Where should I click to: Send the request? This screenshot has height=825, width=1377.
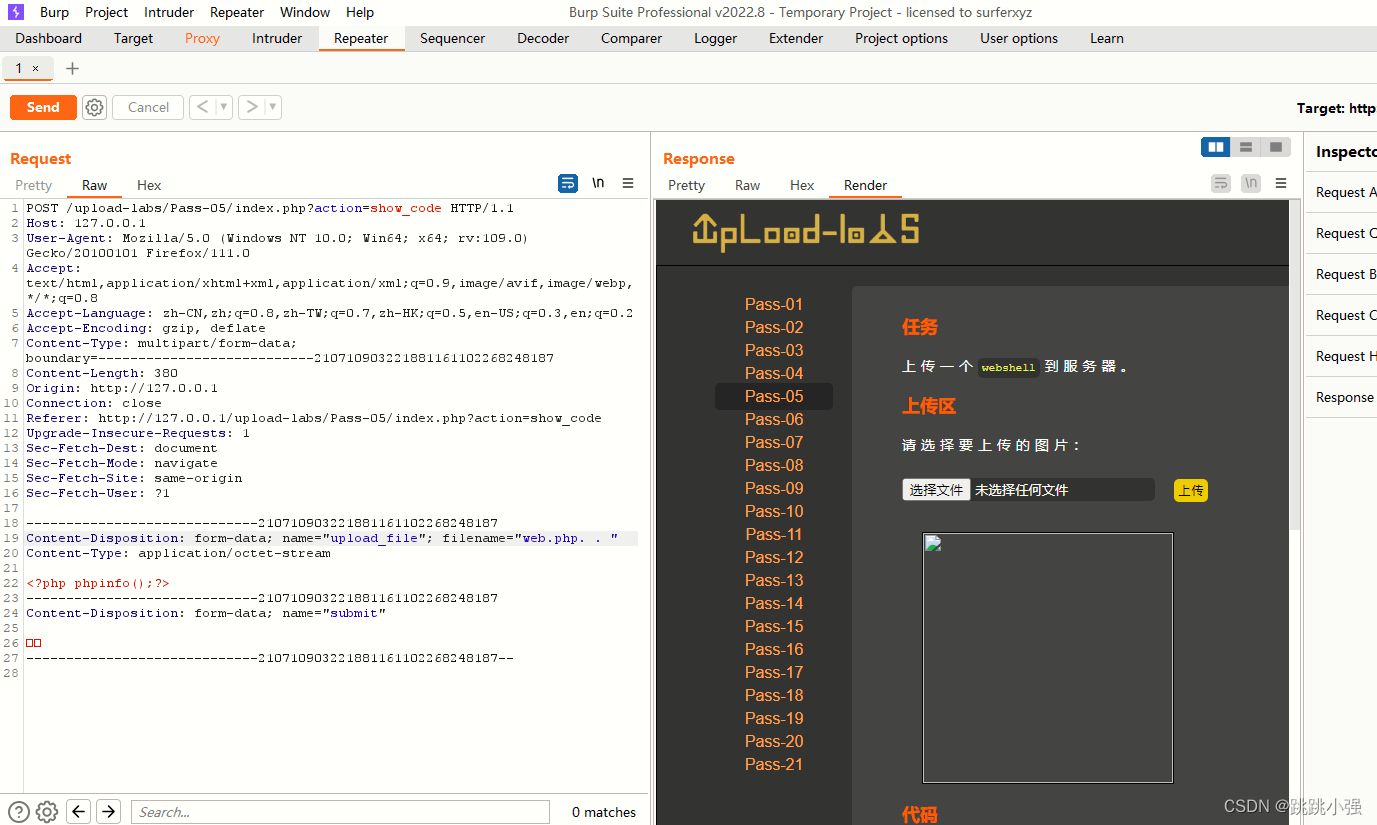pyautogui.click(x=43, y=107)
